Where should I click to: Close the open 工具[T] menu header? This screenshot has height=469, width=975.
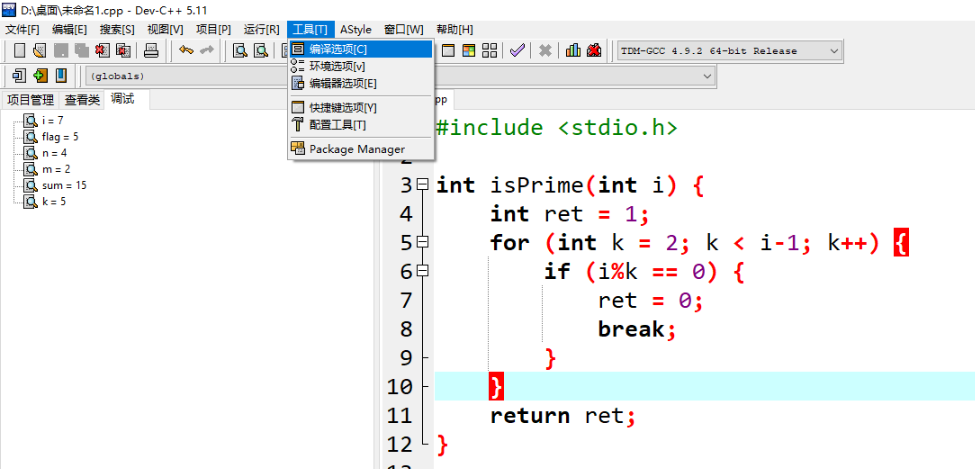pyautogui.click(x=310, y=29)
